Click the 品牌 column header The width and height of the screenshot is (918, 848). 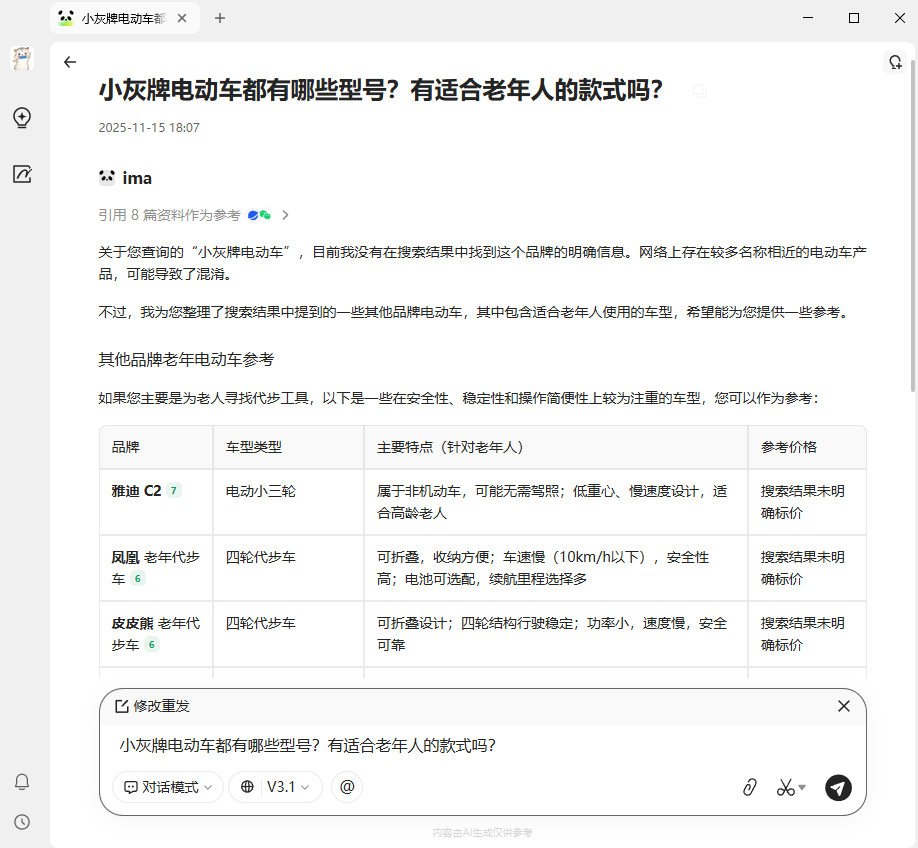point(156,447)
